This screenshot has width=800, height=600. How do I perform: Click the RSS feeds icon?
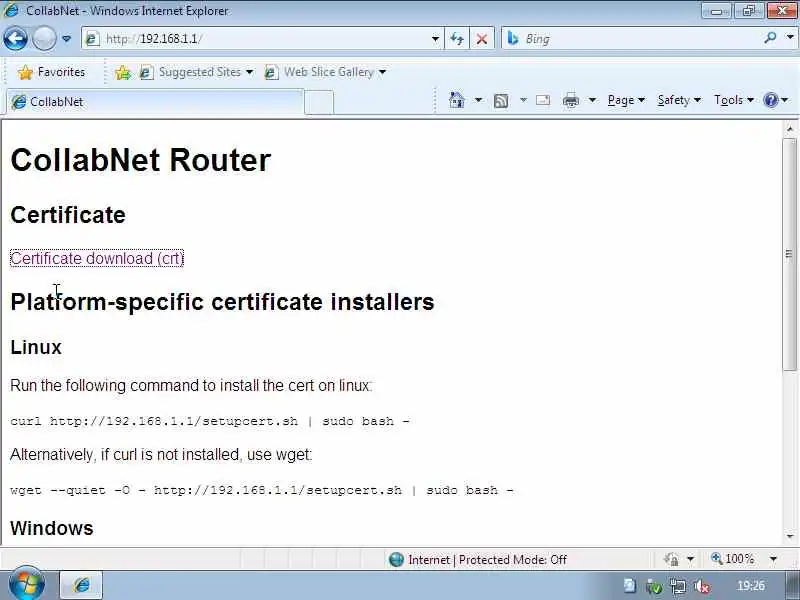click(501, 101)
